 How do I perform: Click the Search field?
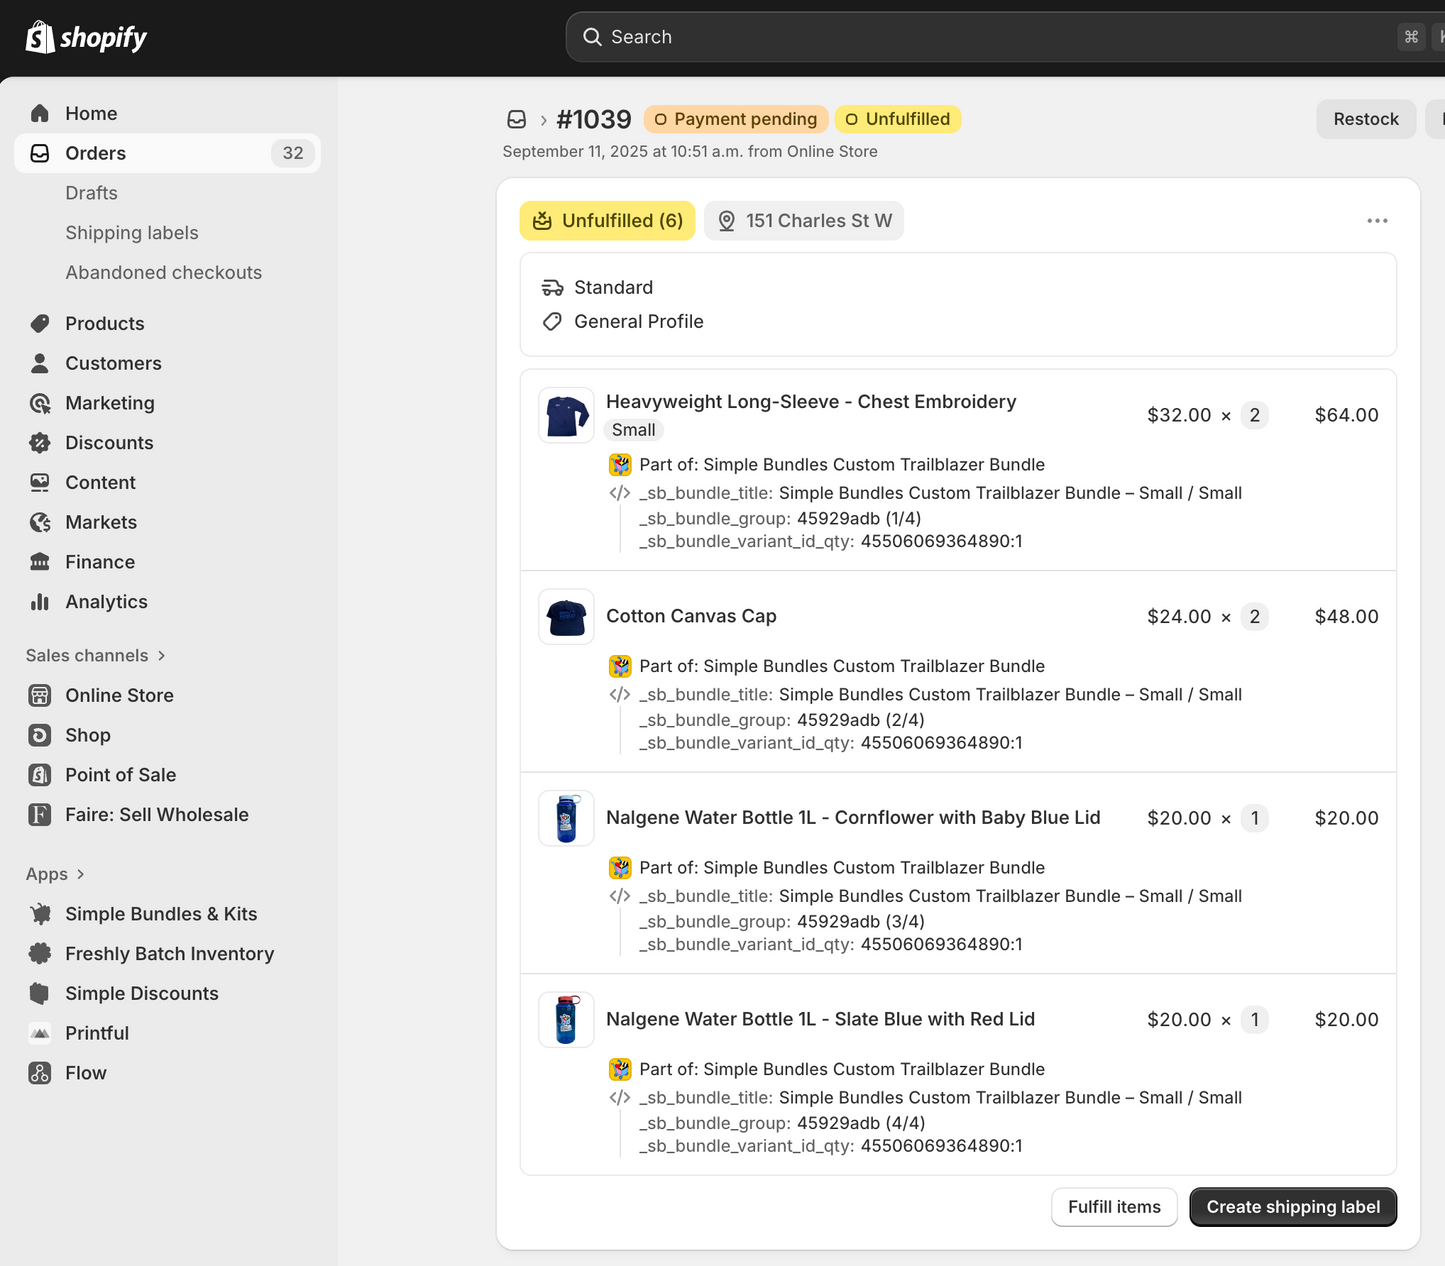1005,37
